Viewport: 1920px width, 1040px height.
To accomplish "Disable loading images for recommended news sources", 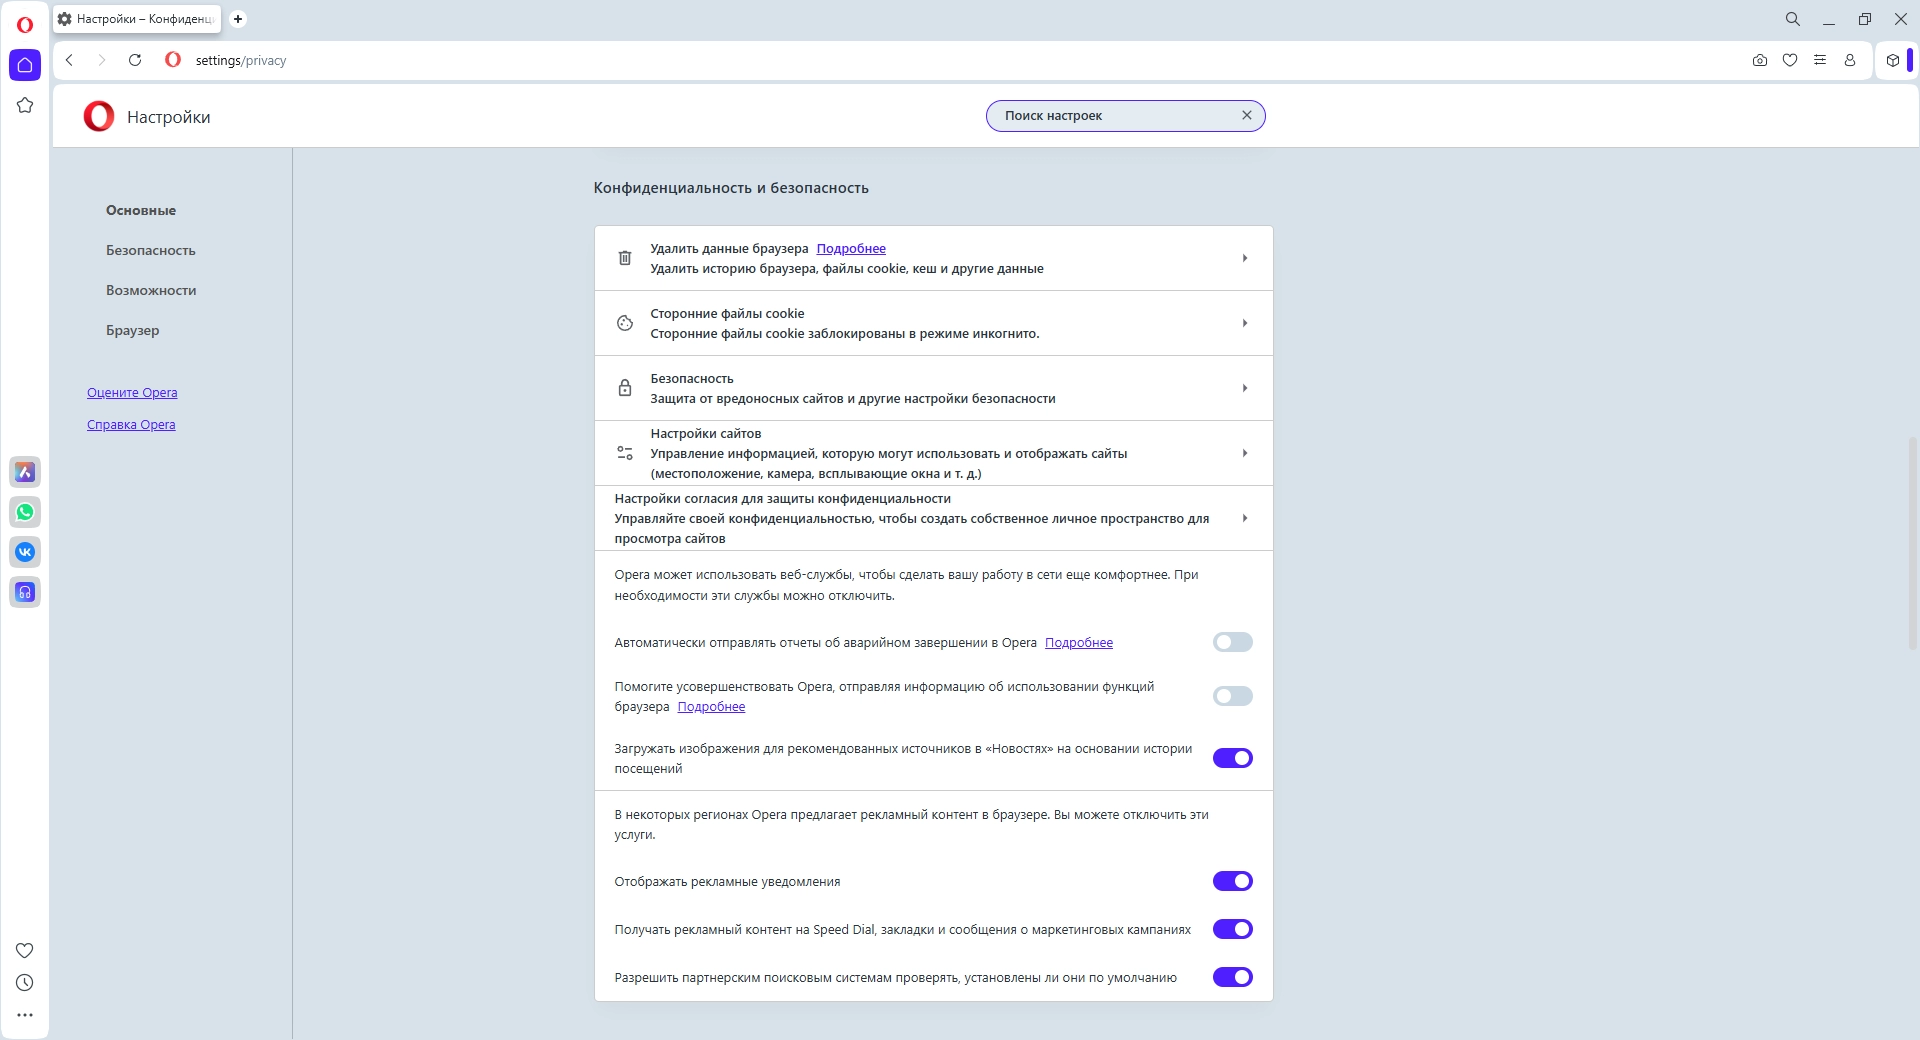I will (x=1233, y=758).
